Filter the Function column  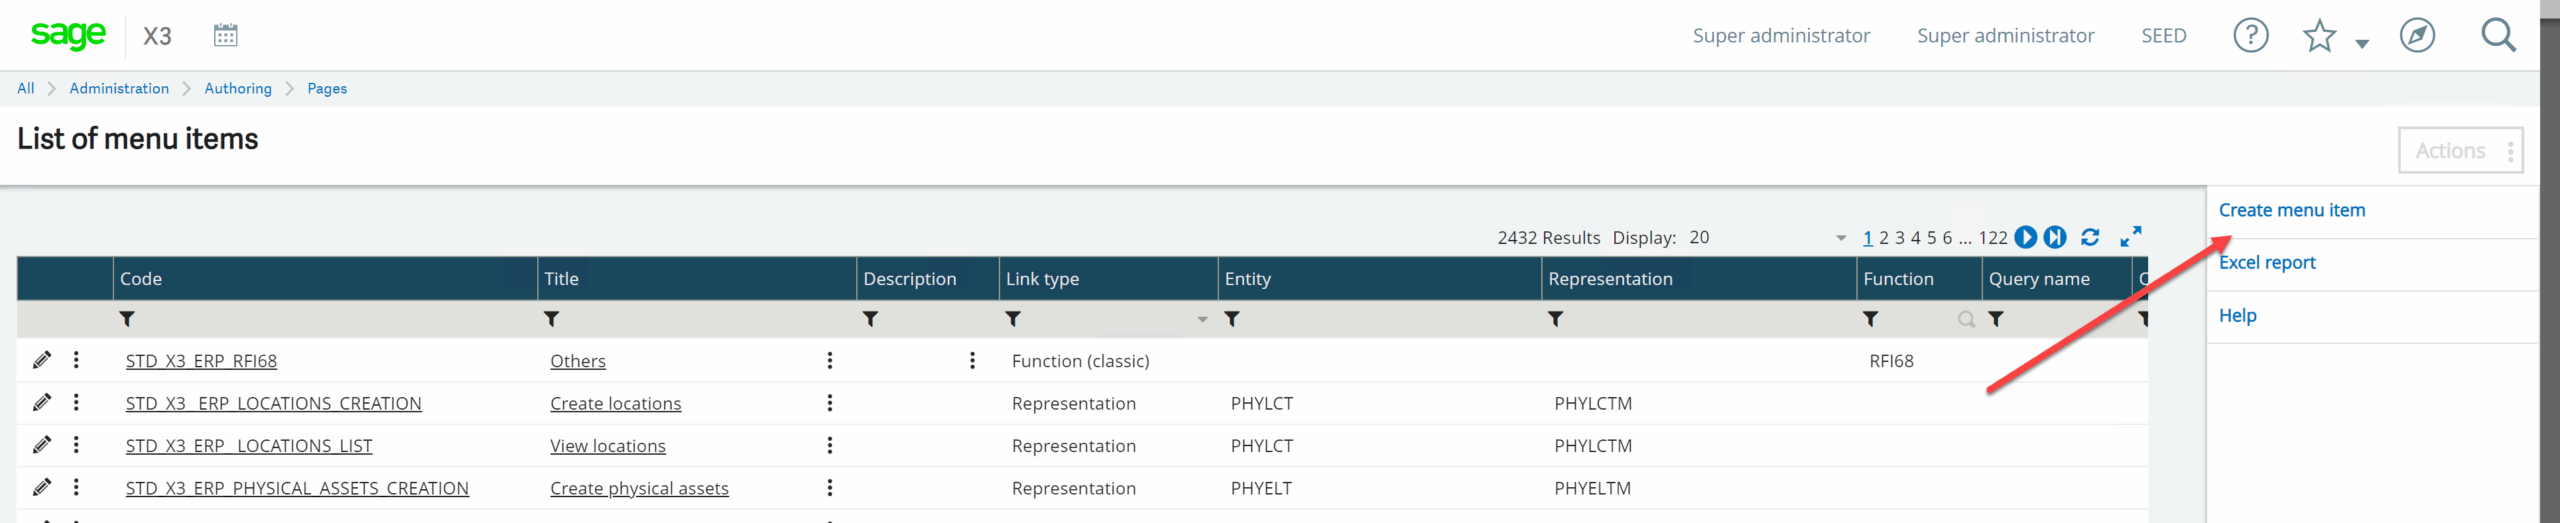point(1870,319)
